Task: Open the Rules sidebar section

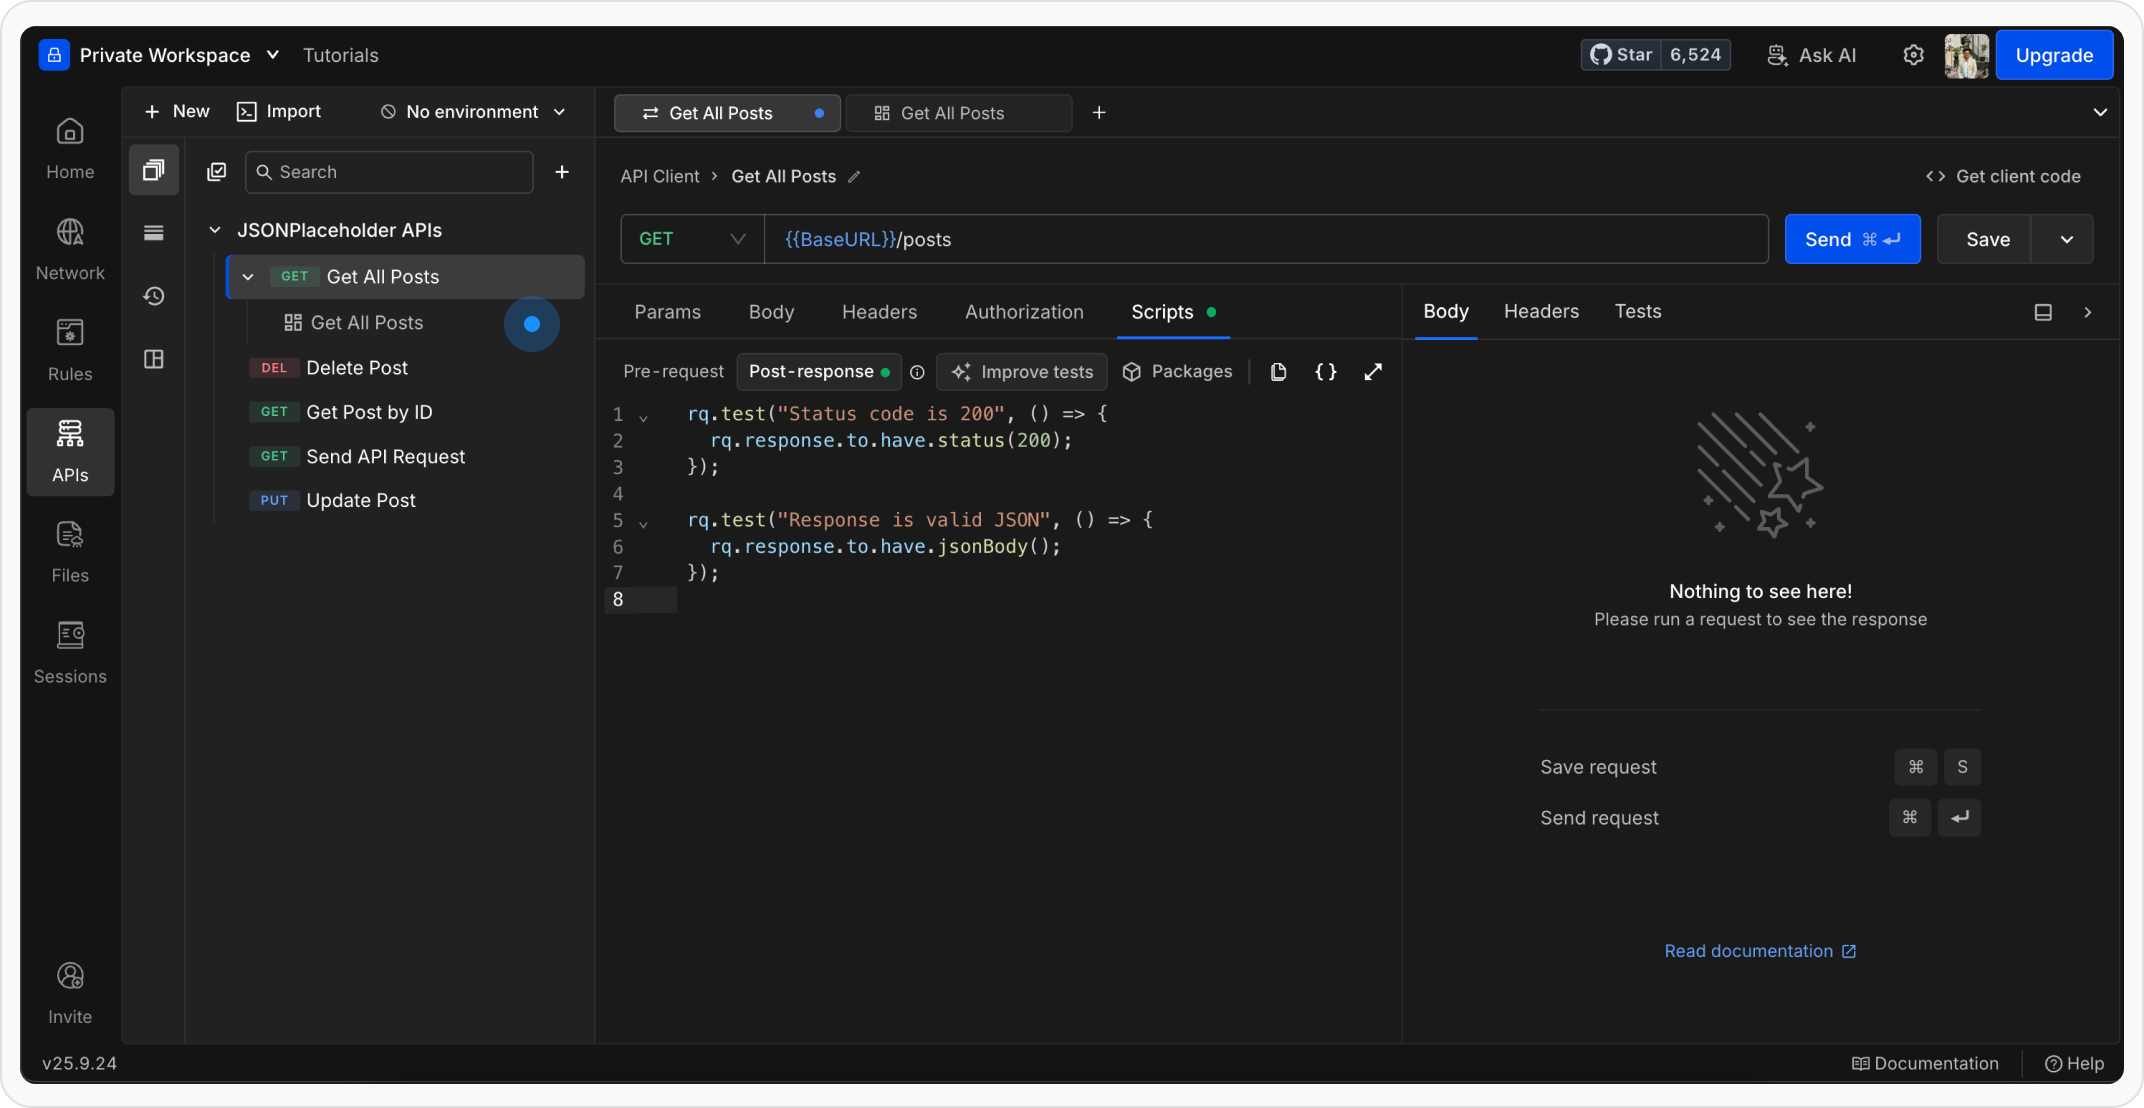Action: point(69,349)
